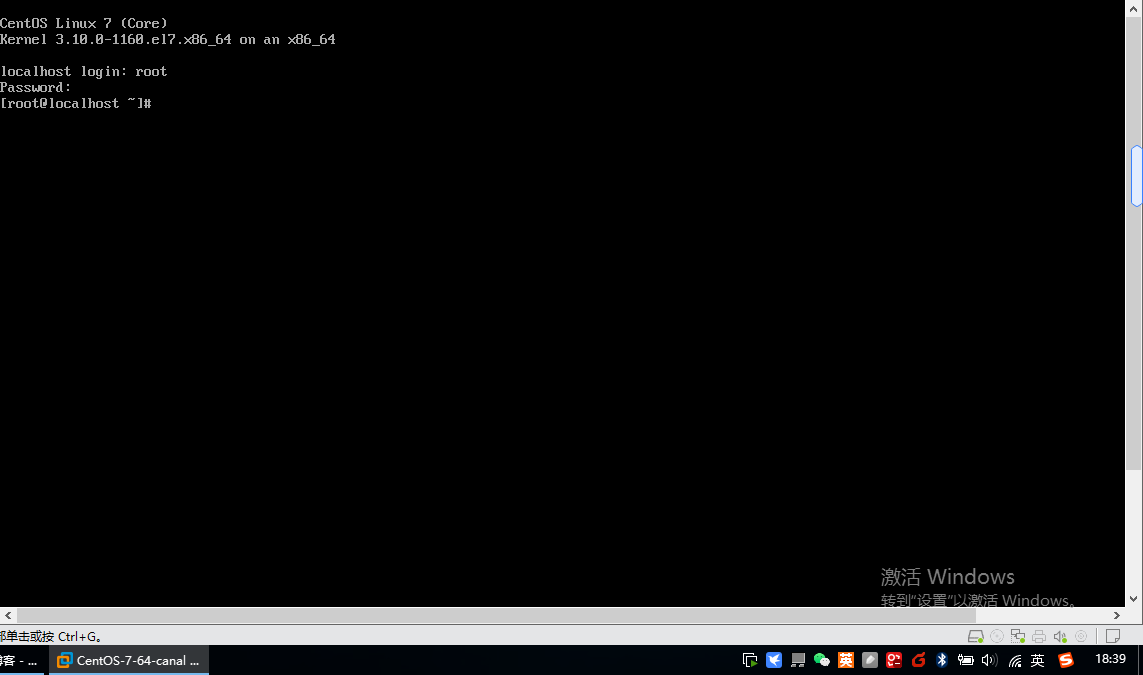Click the VMware printer status icon

click(x=1039, y=636)
